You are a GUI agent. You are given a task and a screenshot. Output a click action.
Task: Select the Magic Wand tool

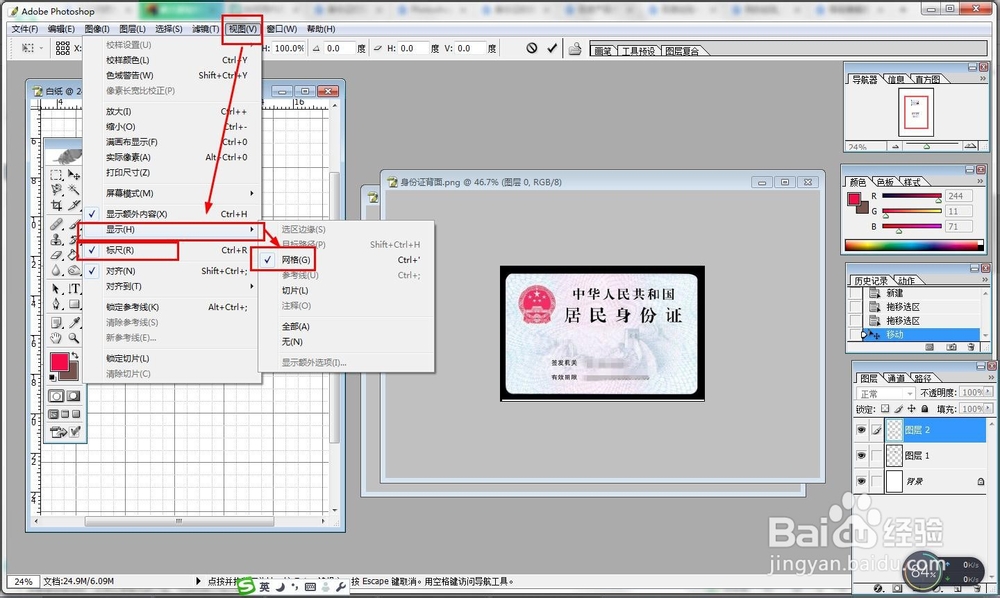pyautogui.click(x=74, y=189)
